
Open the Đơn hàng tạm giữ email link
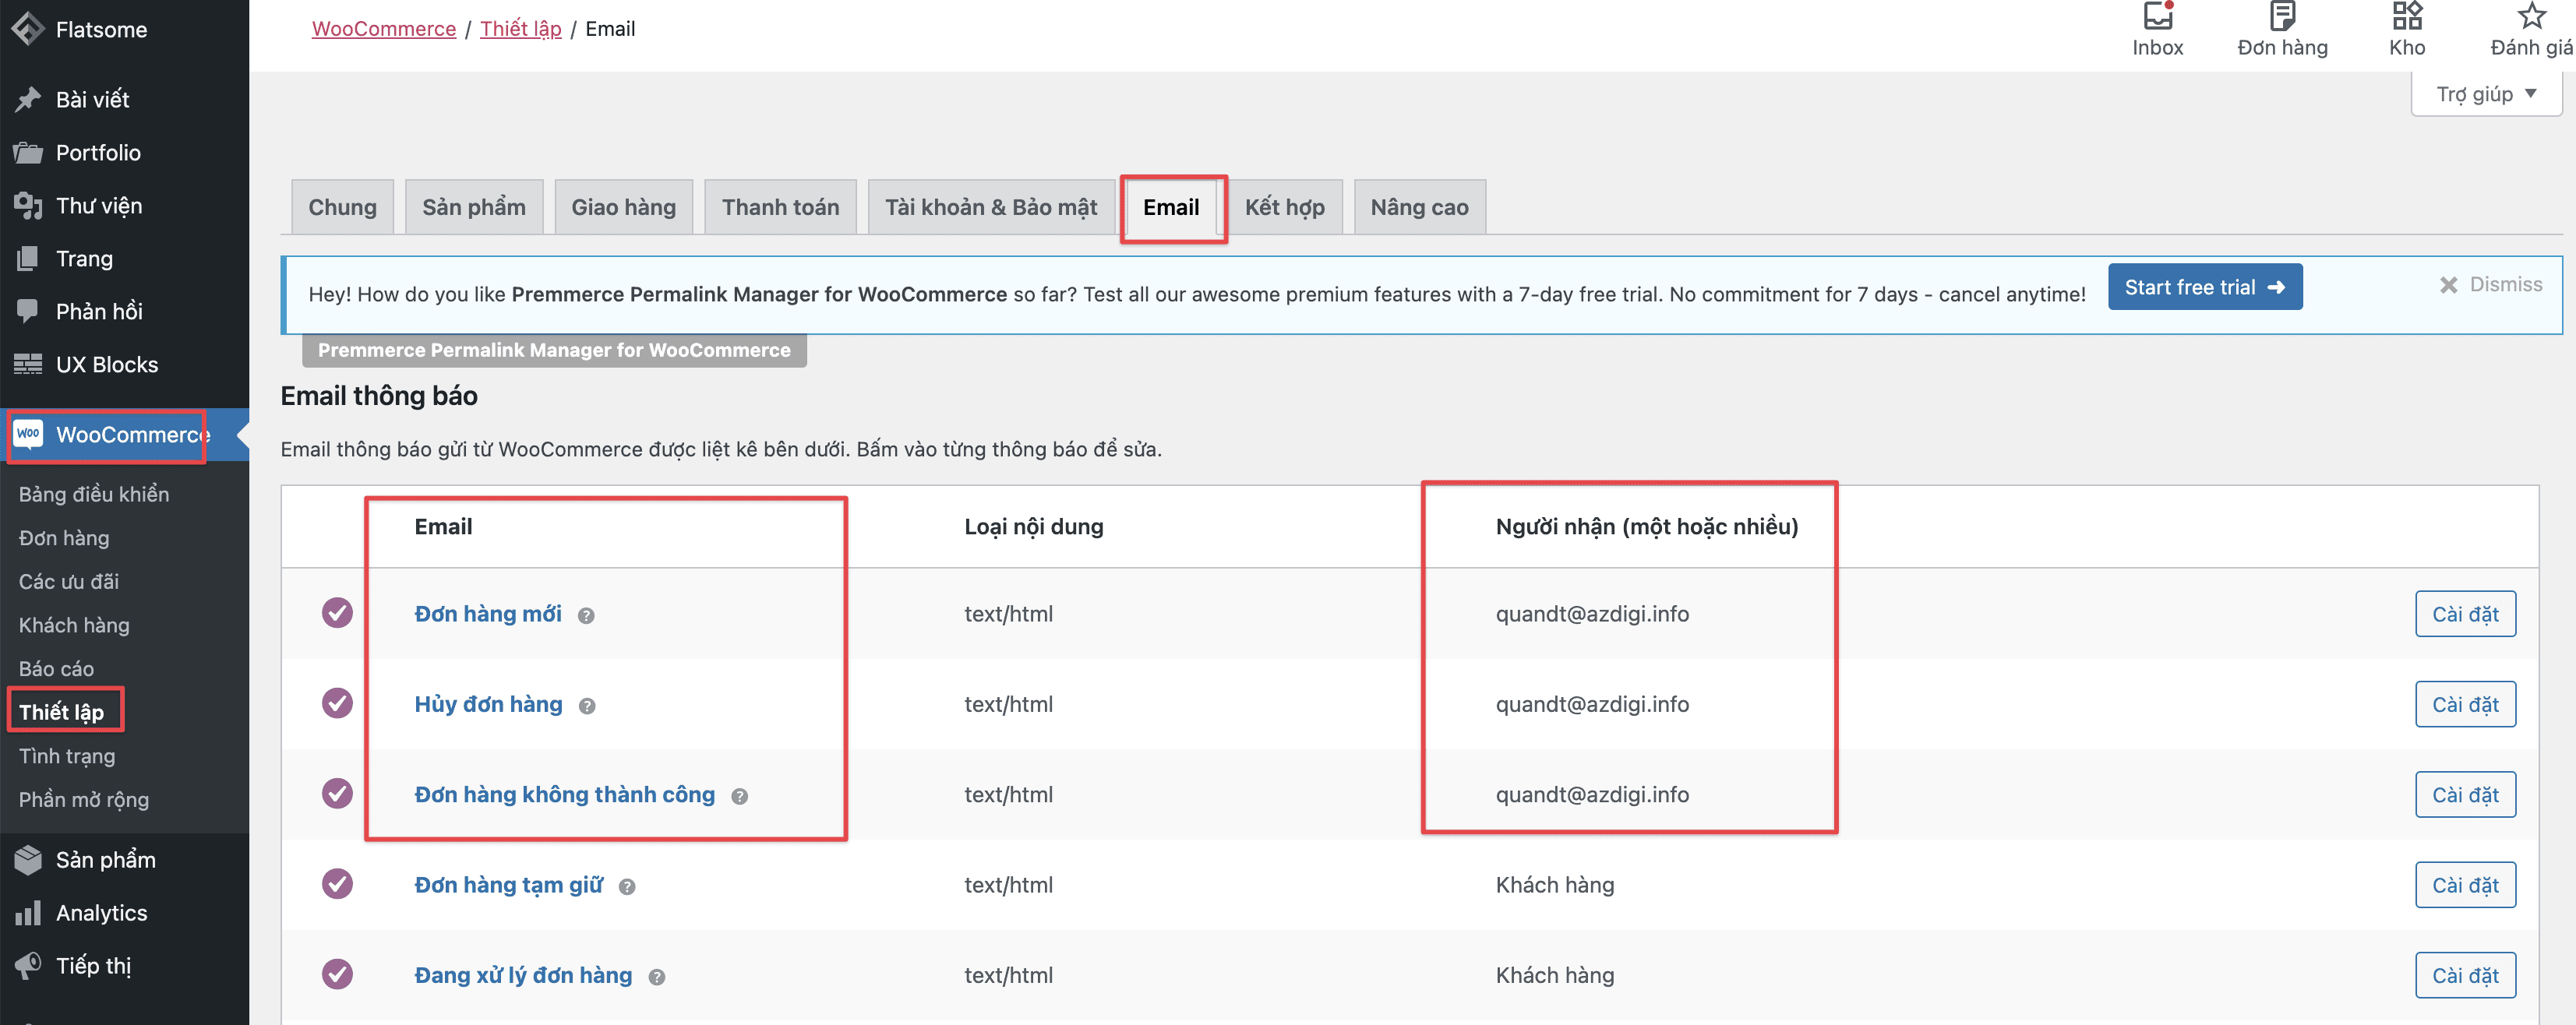[509, 885]
